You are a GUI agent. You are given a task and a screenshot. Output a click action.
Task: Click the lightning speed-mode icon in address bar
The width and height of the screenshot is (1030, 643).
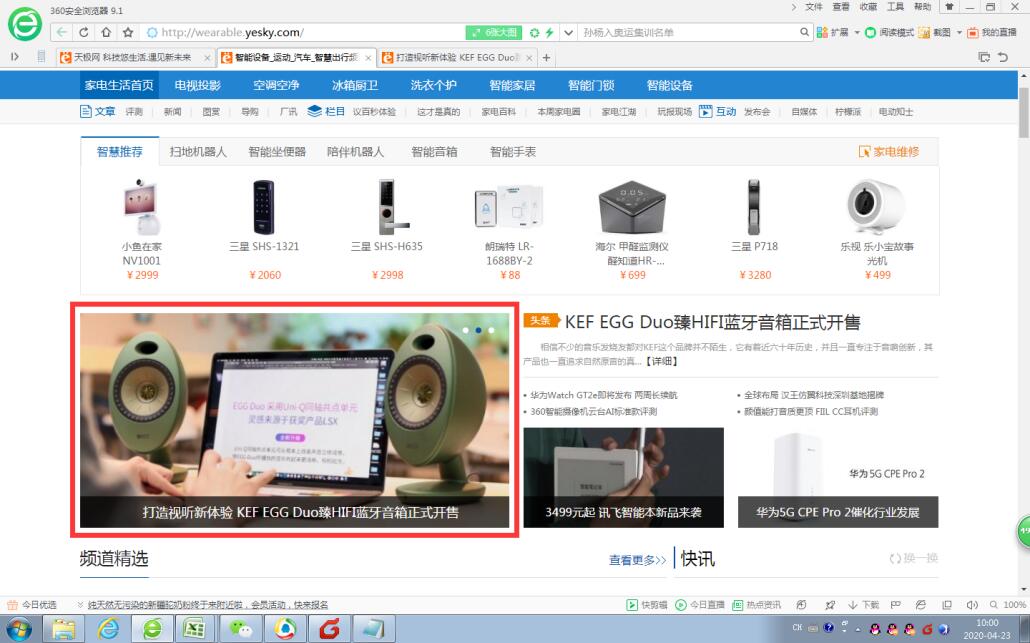click(549, 32)
